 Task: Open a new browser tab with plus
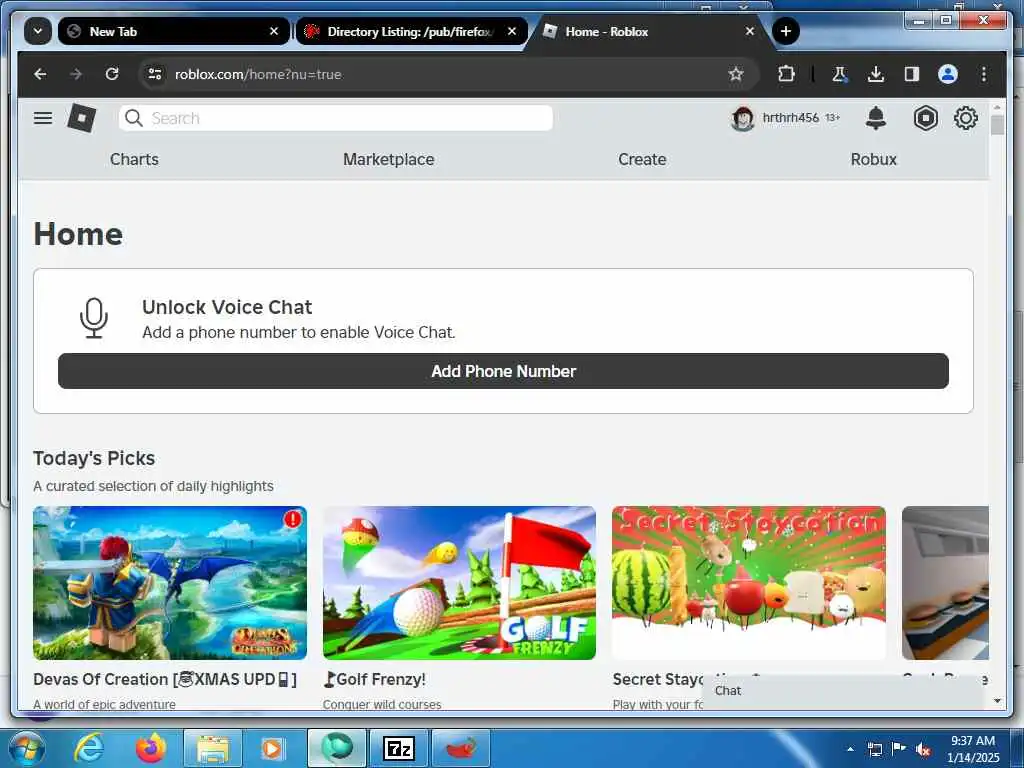pyautogui.click(x=786, y=31)
